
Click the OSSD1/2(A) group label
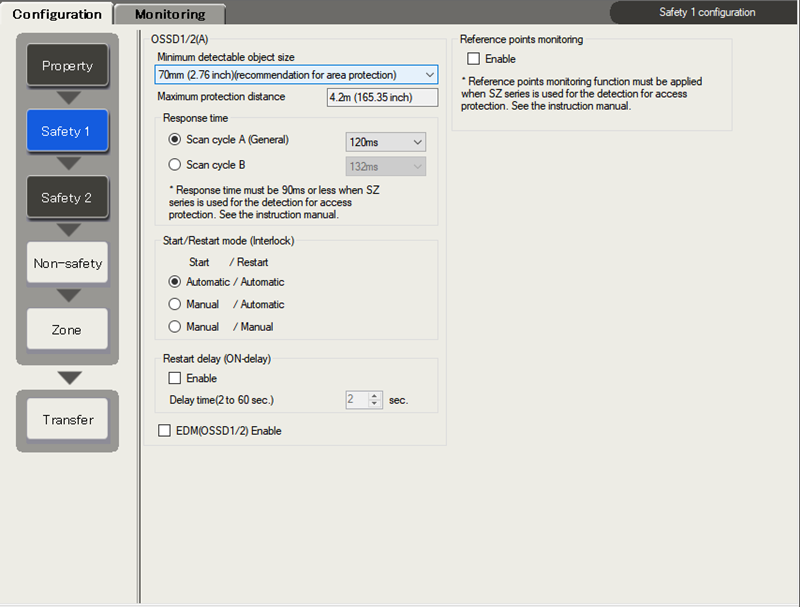pyautogui.click(x=180, y=39)
